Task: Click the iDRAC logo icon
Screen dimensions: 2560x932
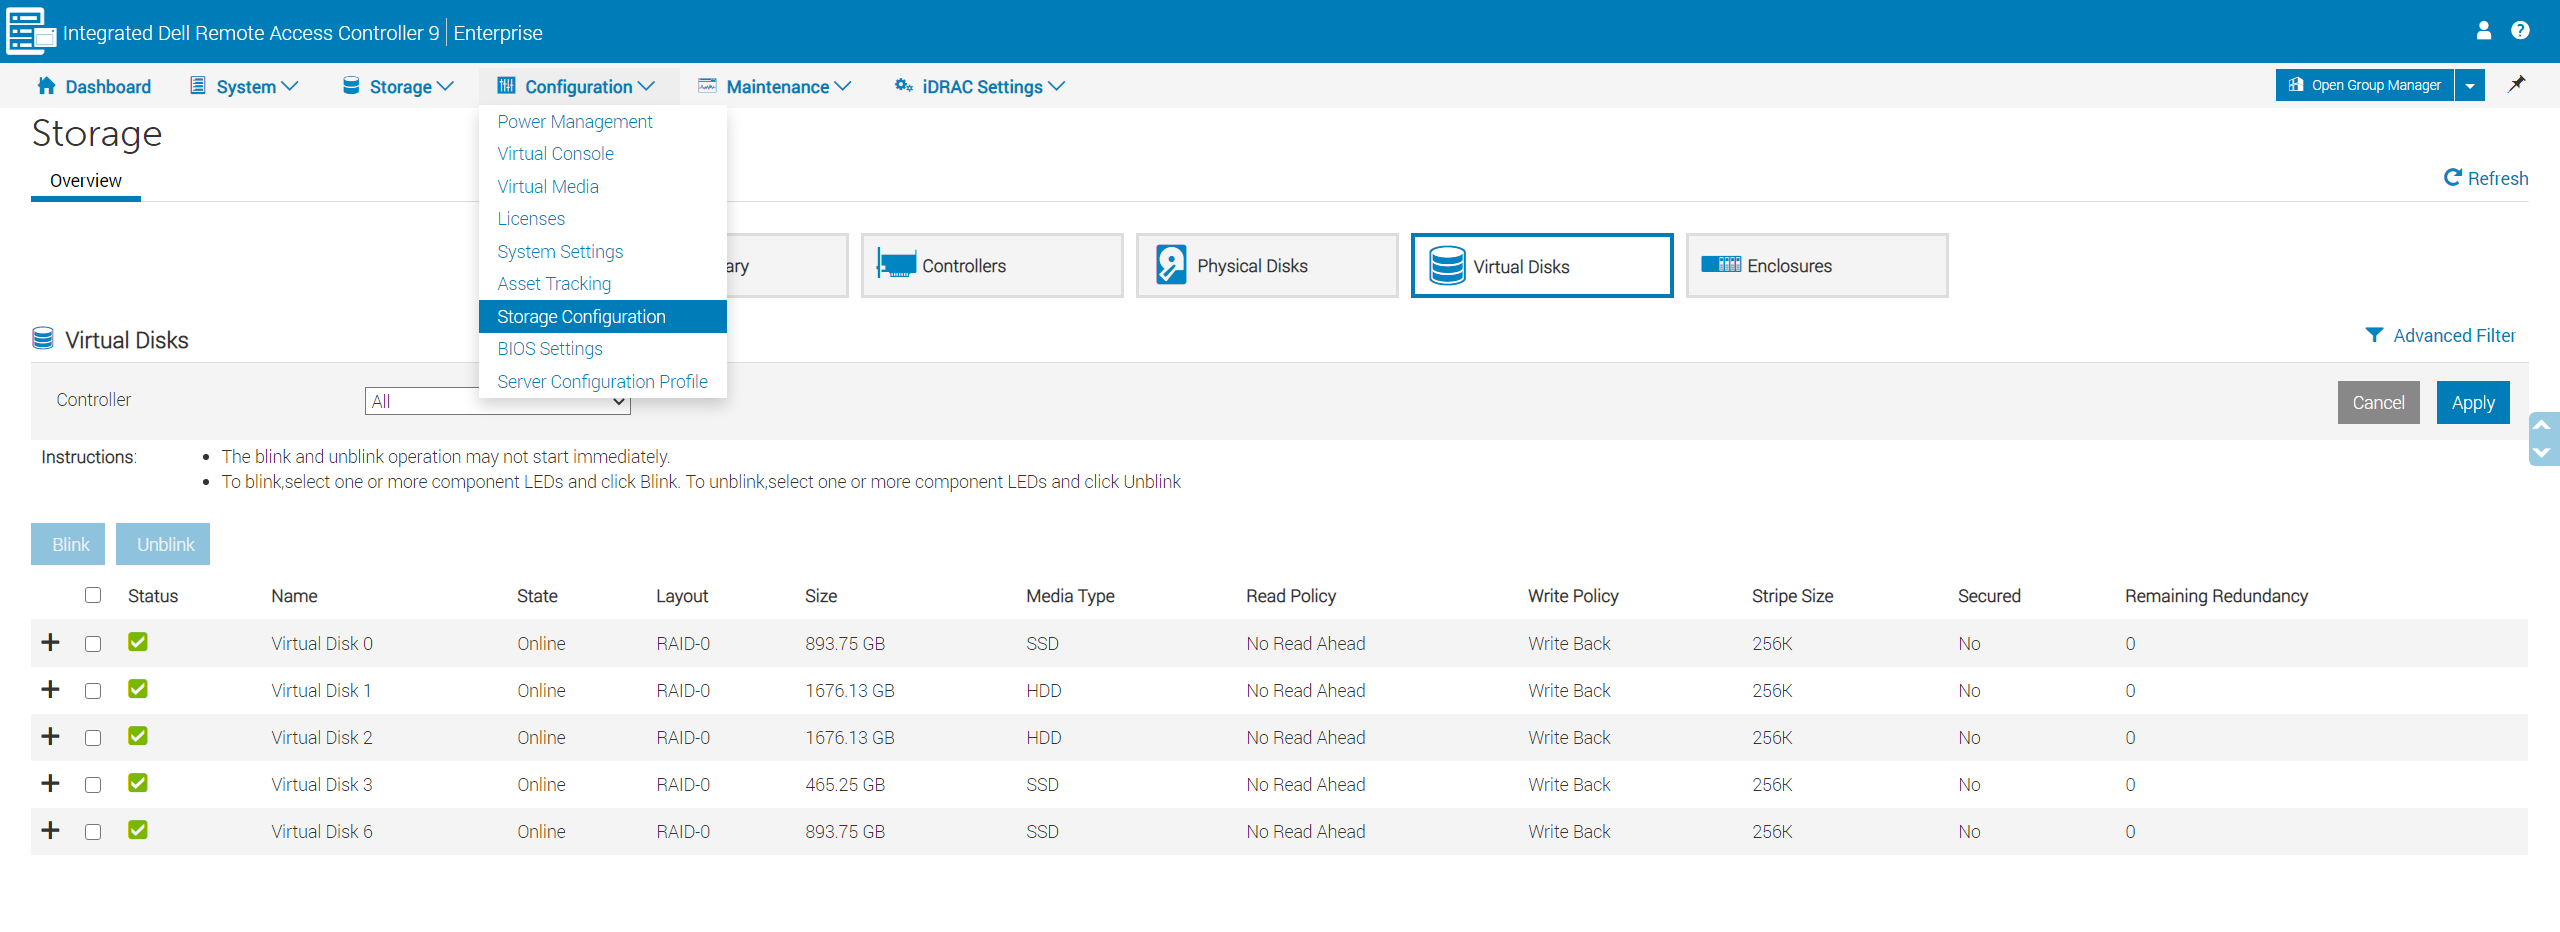Action: click(30, 31)
